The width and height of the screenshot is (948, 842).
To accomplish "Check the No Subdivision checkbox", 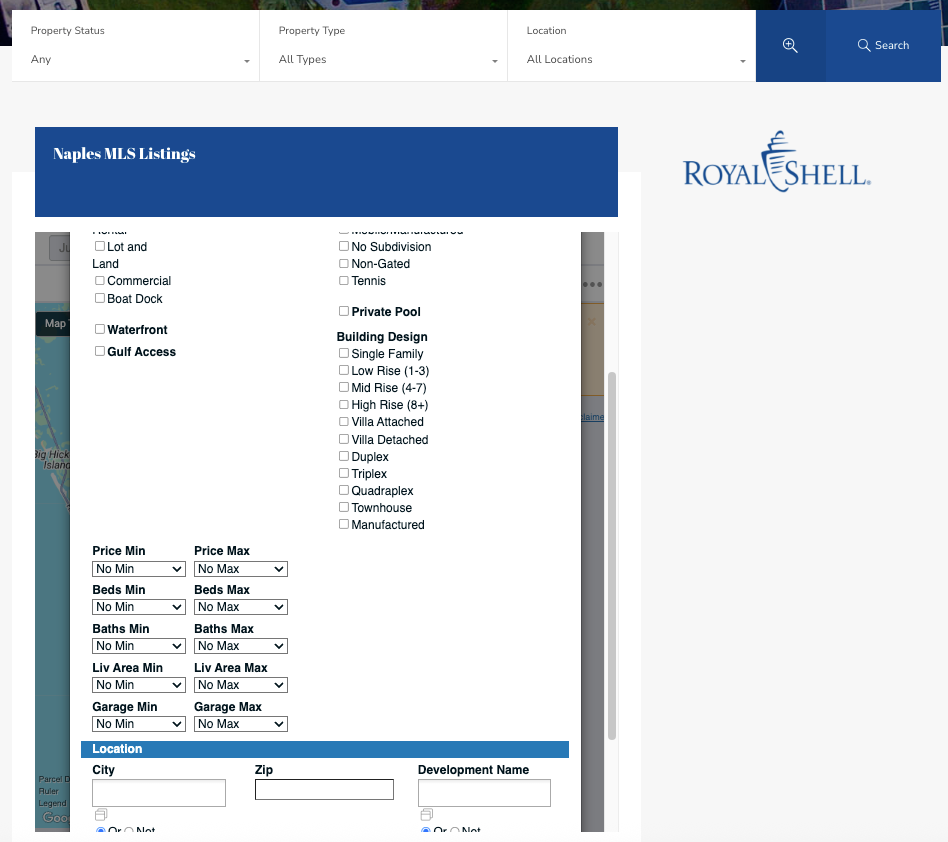I will pyautogui.click(x=344, y=246).
